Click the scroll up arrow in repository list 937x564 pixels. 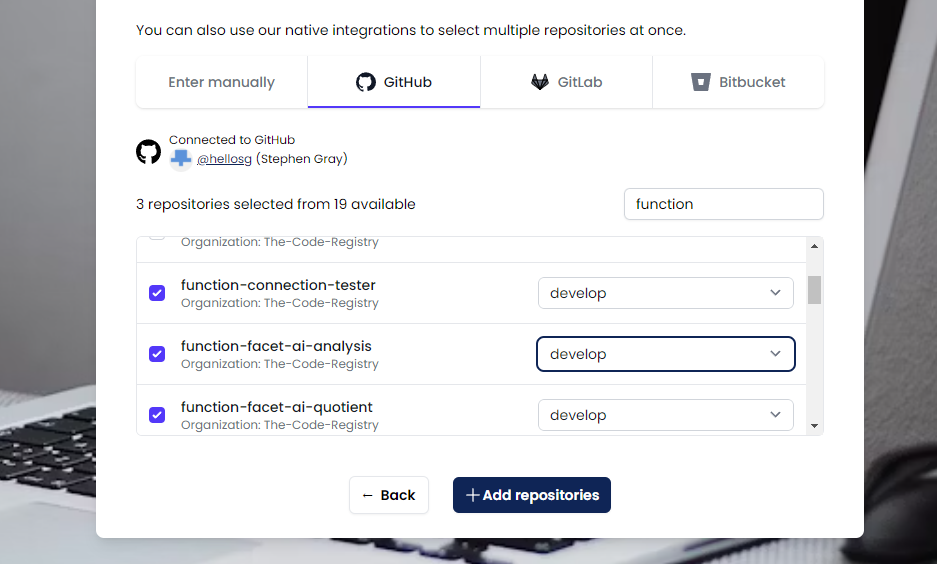pos(814,246)
